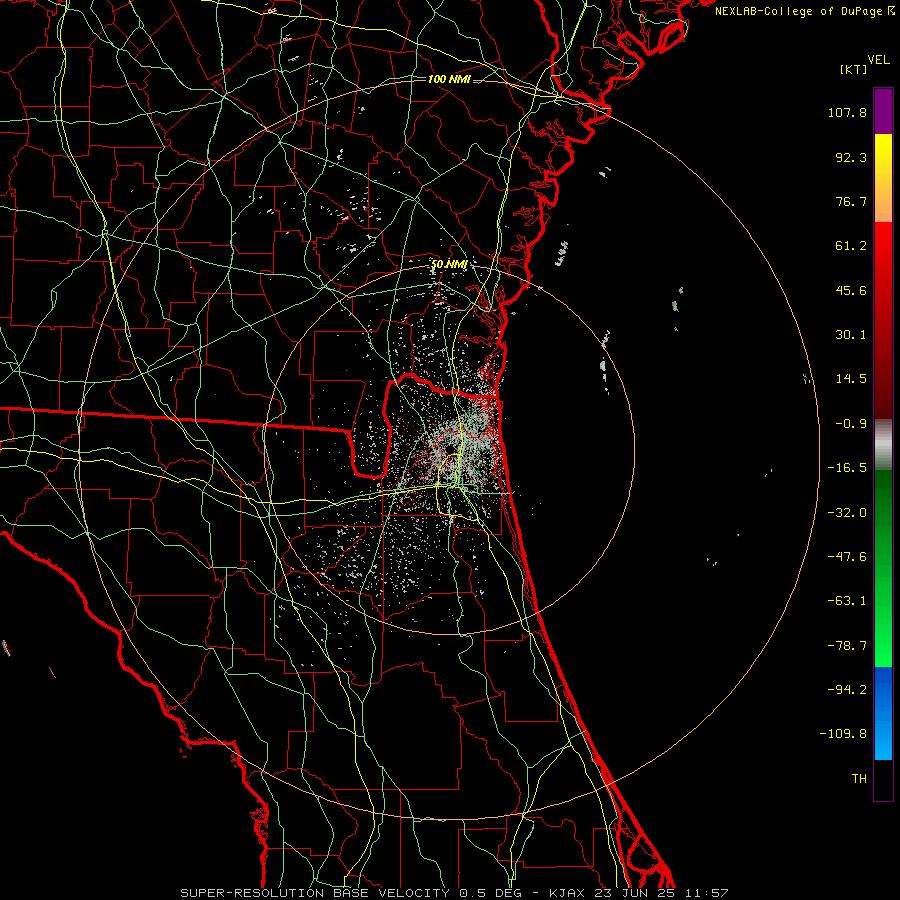Viewport: 900px width, 900px height.
Task: Select the -94.2 legend value
Action: [847, 690]
